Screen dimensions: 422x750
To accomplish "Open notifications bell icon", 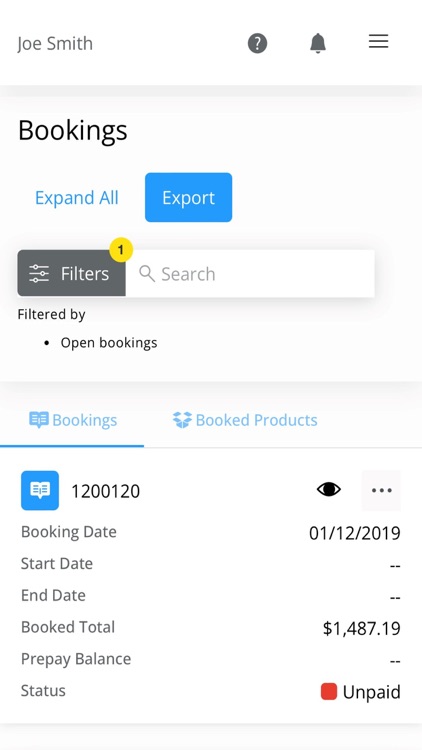I will 318,43.
